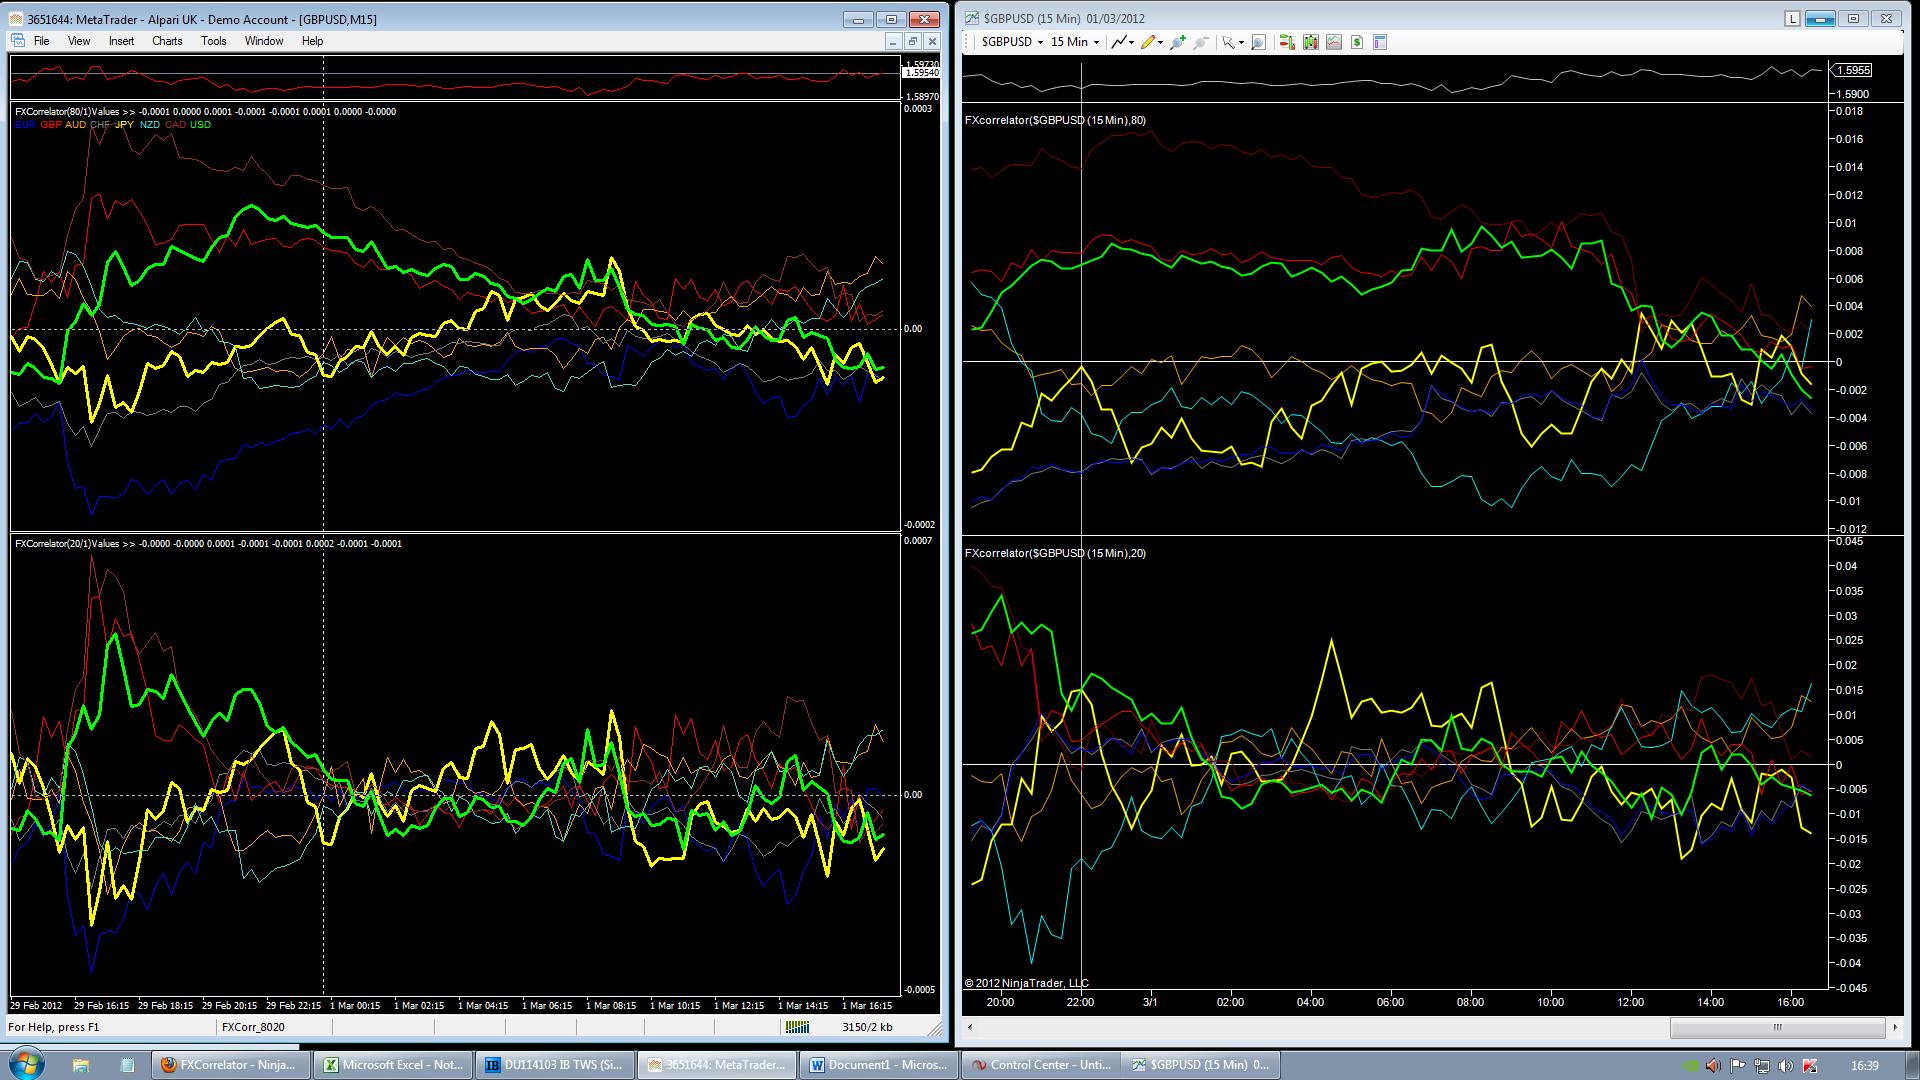Open Windows Explorer folder icon on taskbar
The image size is (1920, 1080).
[81, 1065]
